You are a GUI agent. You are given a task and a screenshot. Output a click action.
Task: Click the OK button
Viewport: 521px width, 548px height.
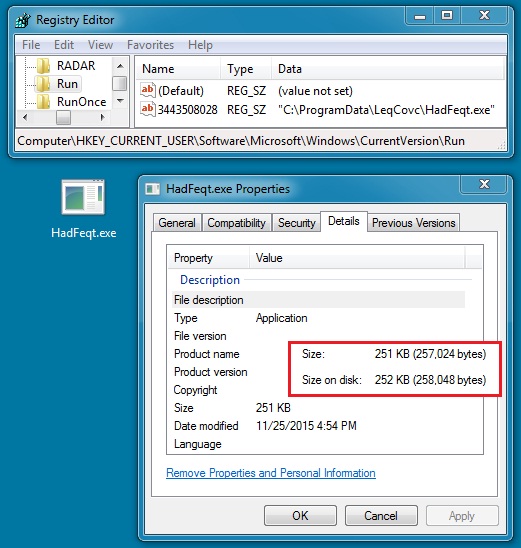tap(301, 515)
